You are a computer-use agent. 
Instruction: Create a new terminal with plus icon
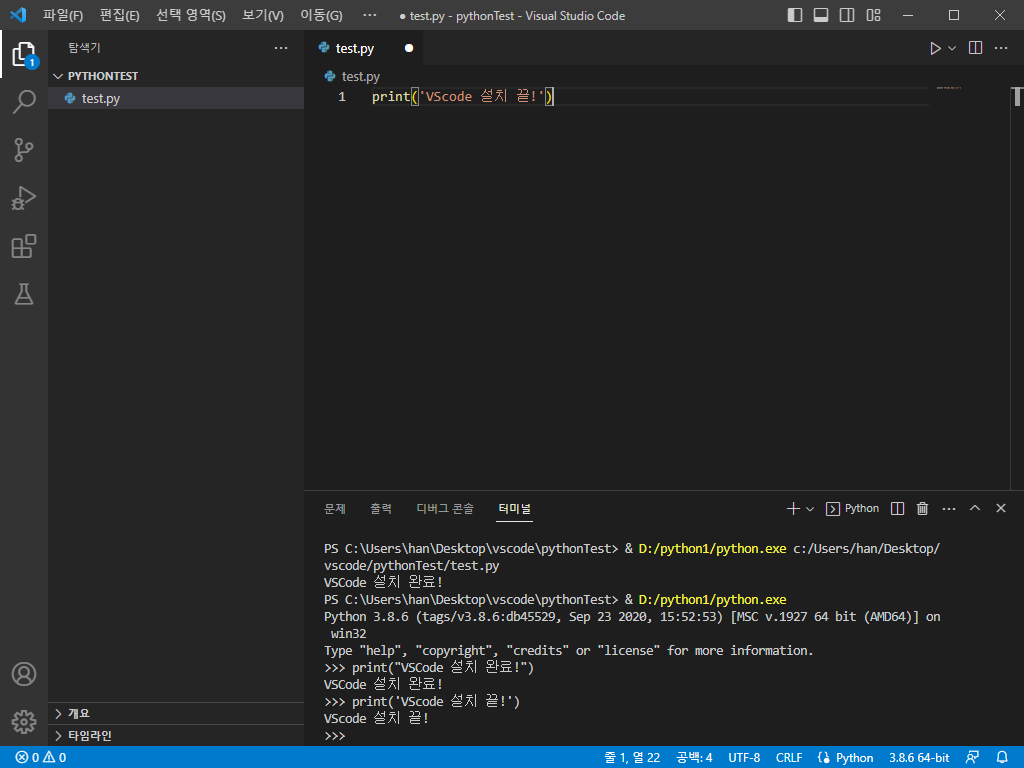[793, 509]
